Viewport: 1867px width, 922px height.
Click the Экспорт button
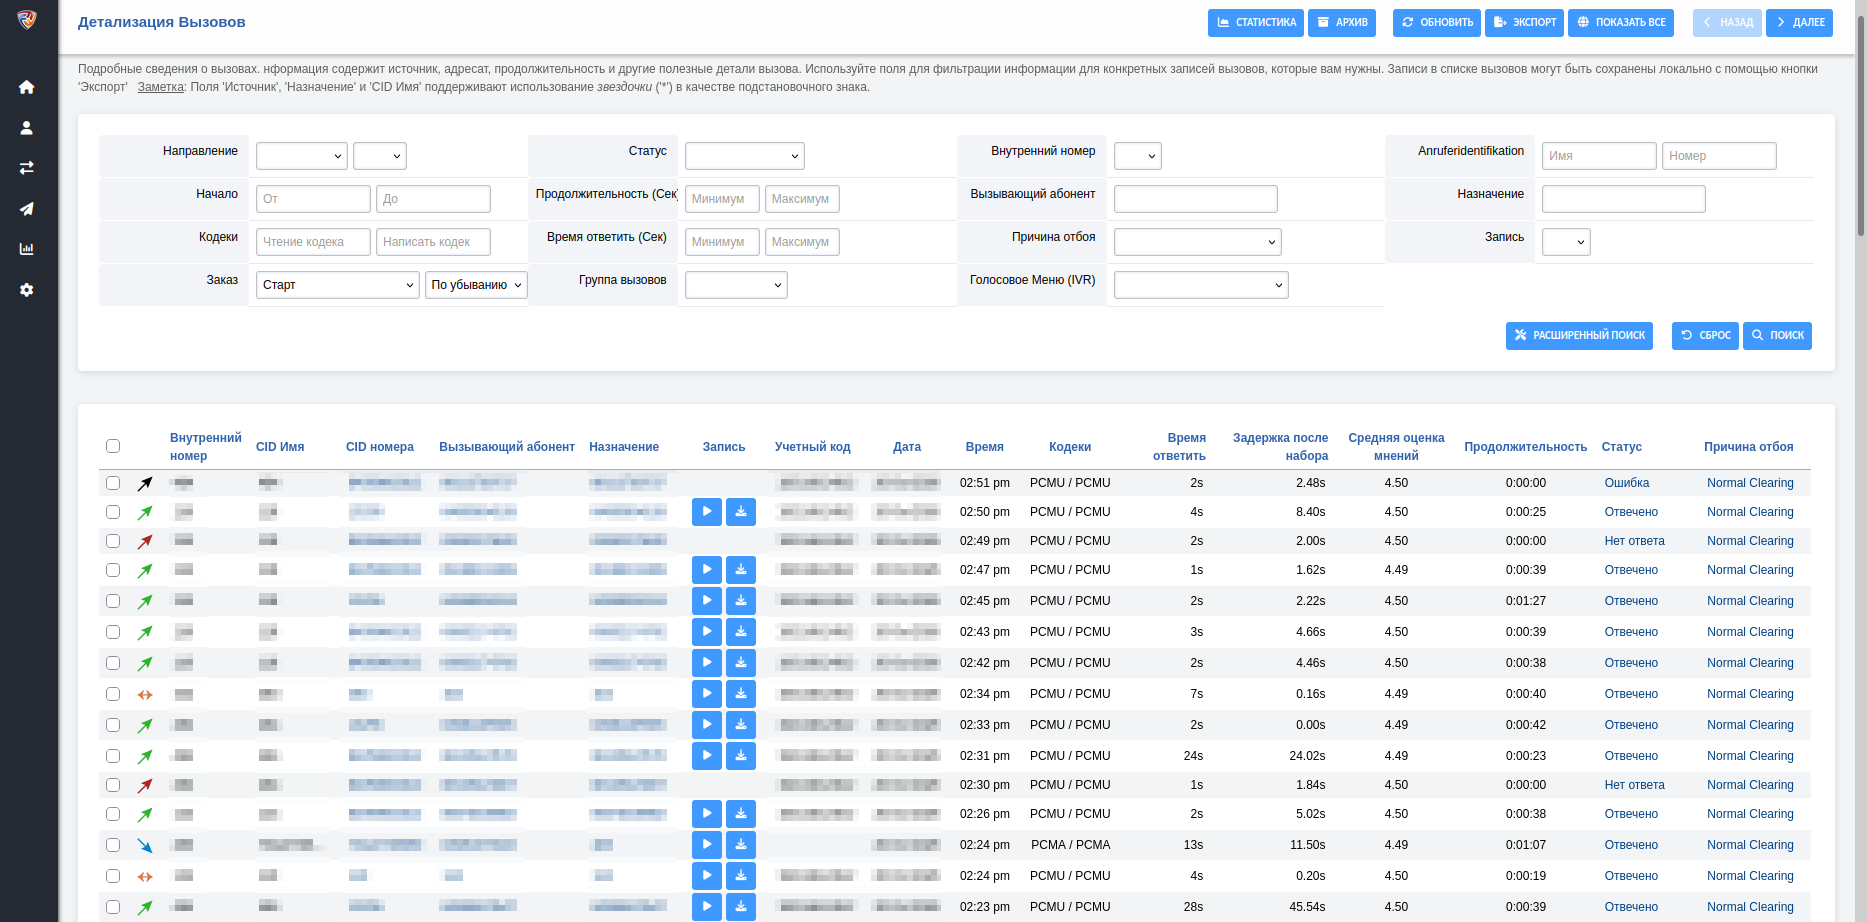tap(1525, 22)
